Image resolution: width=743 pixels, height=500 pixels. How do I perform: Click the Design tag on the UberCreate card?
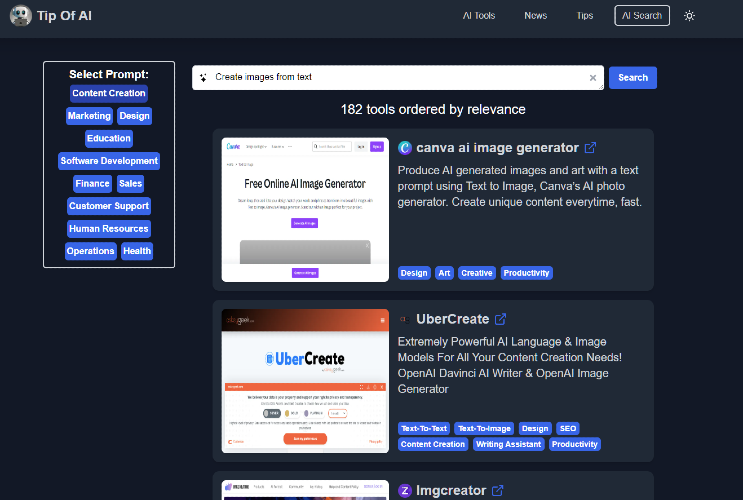pyautogui.click(x=535, y=428)
